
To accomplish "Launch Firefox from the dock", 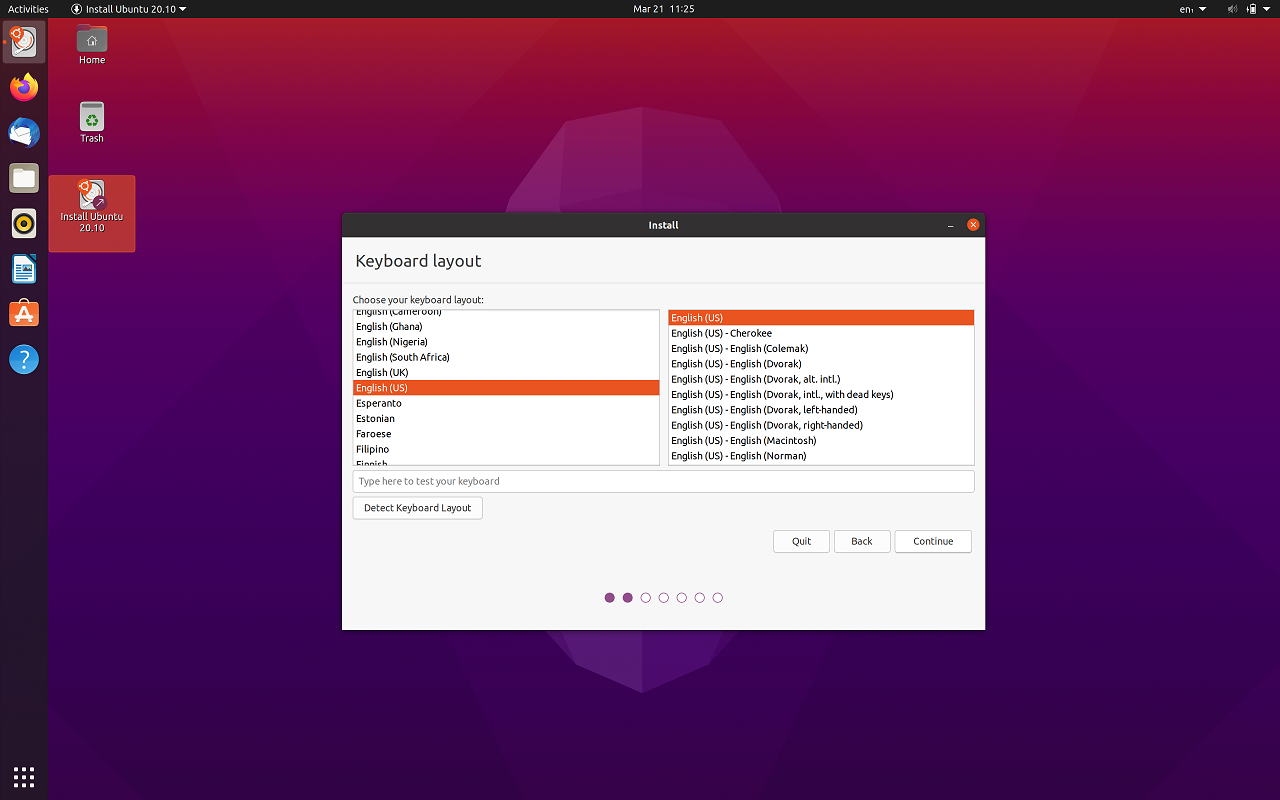I will coord(24,87).
